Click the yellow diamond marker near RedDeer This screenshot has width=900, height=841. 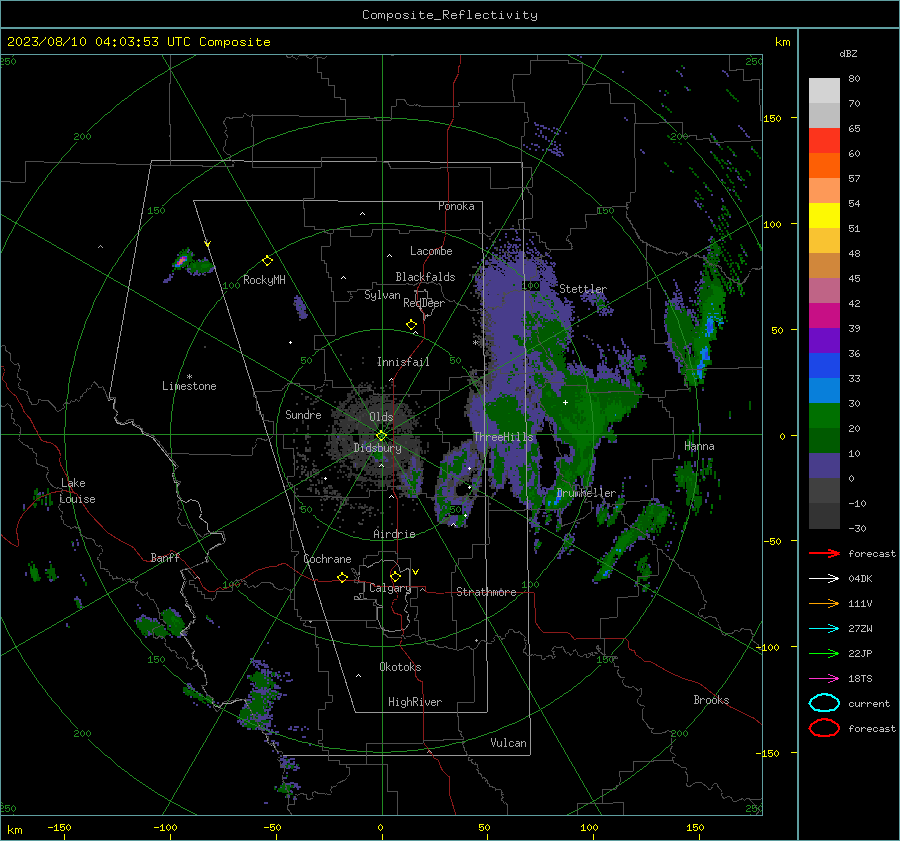click(411, 325)
